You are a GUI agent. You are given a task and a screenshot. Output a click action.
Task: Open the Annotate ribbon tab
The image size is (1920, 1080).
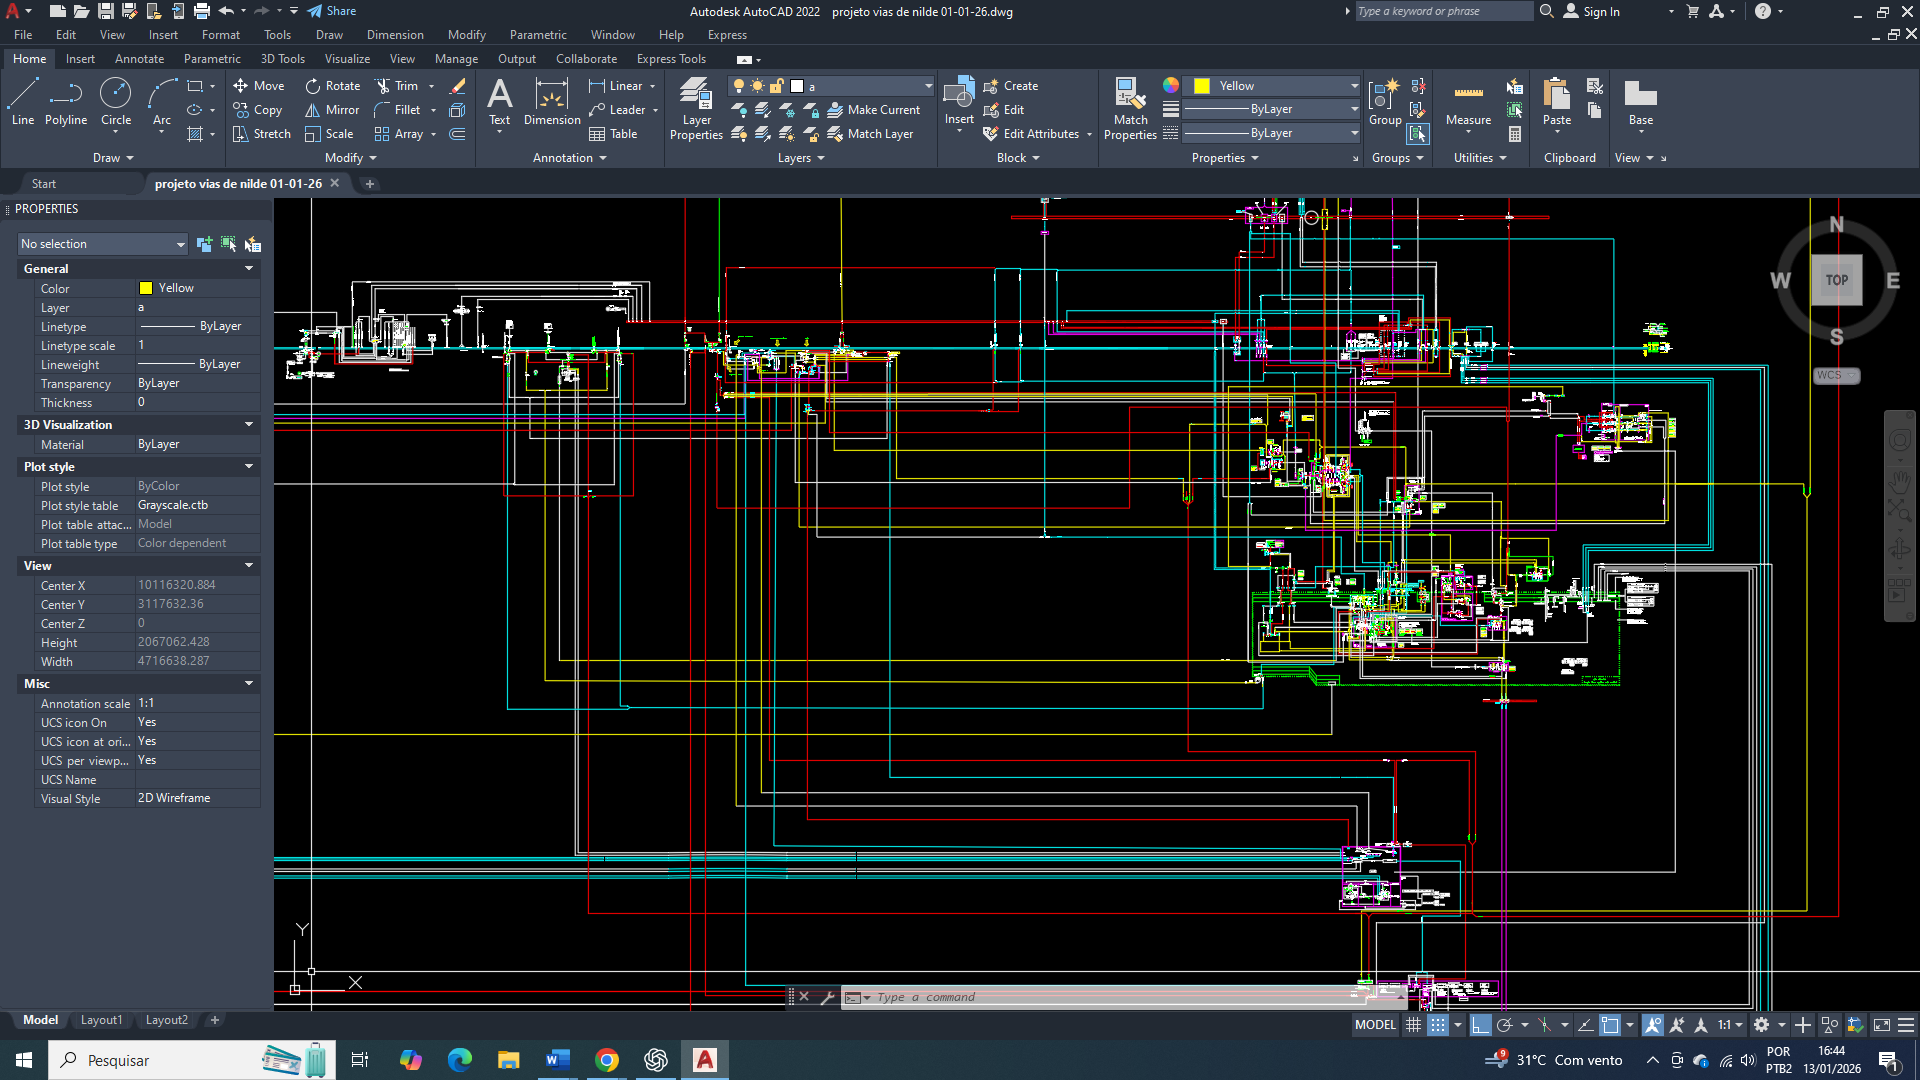tap(139, 59)
